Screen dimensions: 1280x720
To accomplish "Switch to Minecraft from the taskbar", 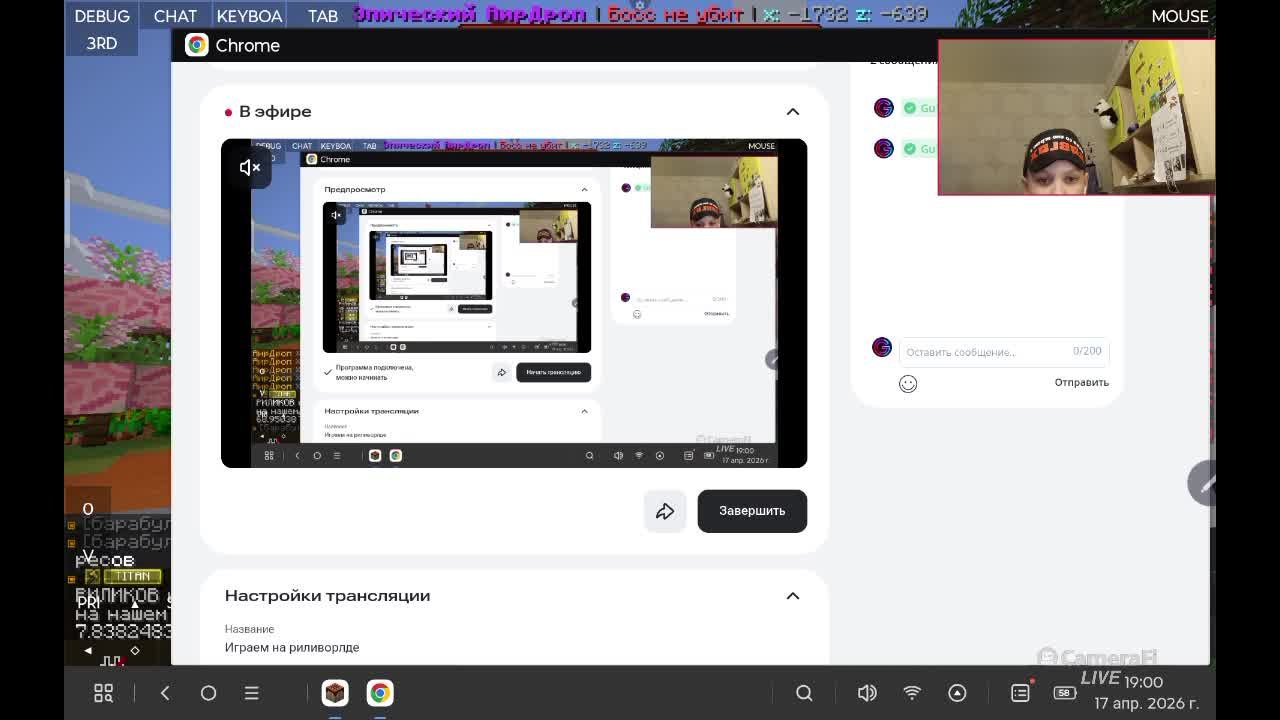I will click(x=335, y=692).
